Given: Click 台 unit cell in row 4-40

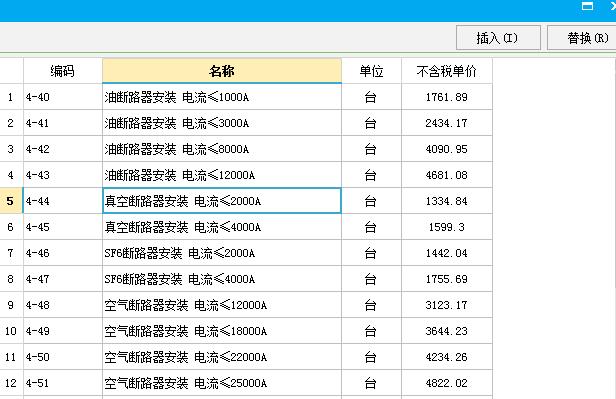Looking at the screenshot, I should 371,97.
